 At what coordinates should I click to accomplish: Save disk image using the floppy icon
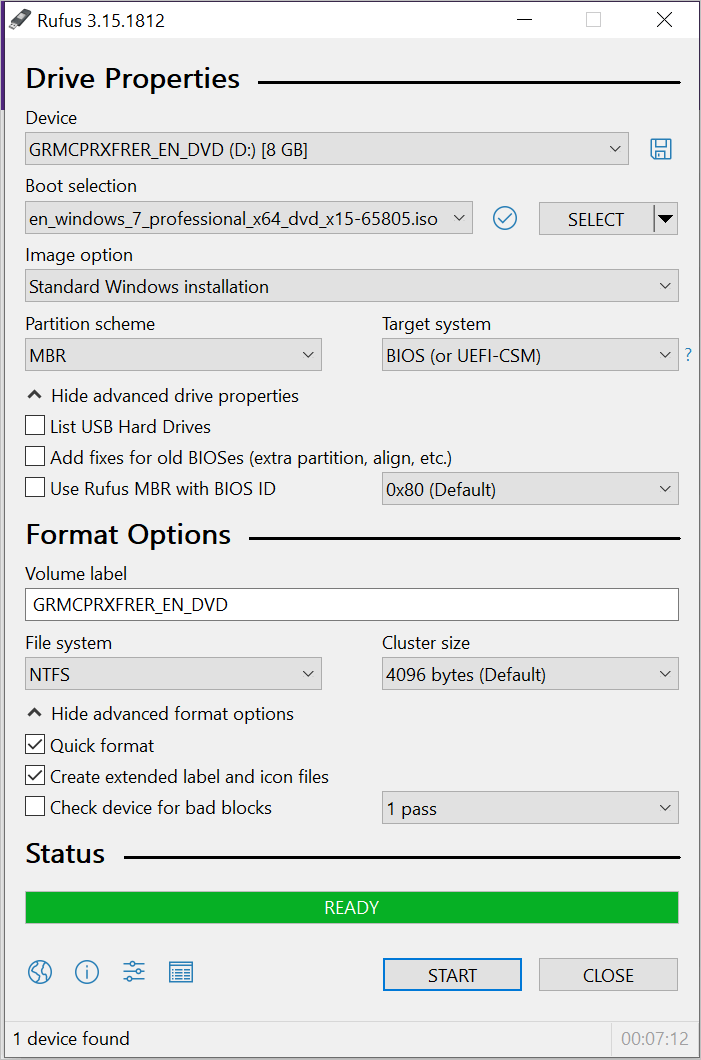pos(661,148)
